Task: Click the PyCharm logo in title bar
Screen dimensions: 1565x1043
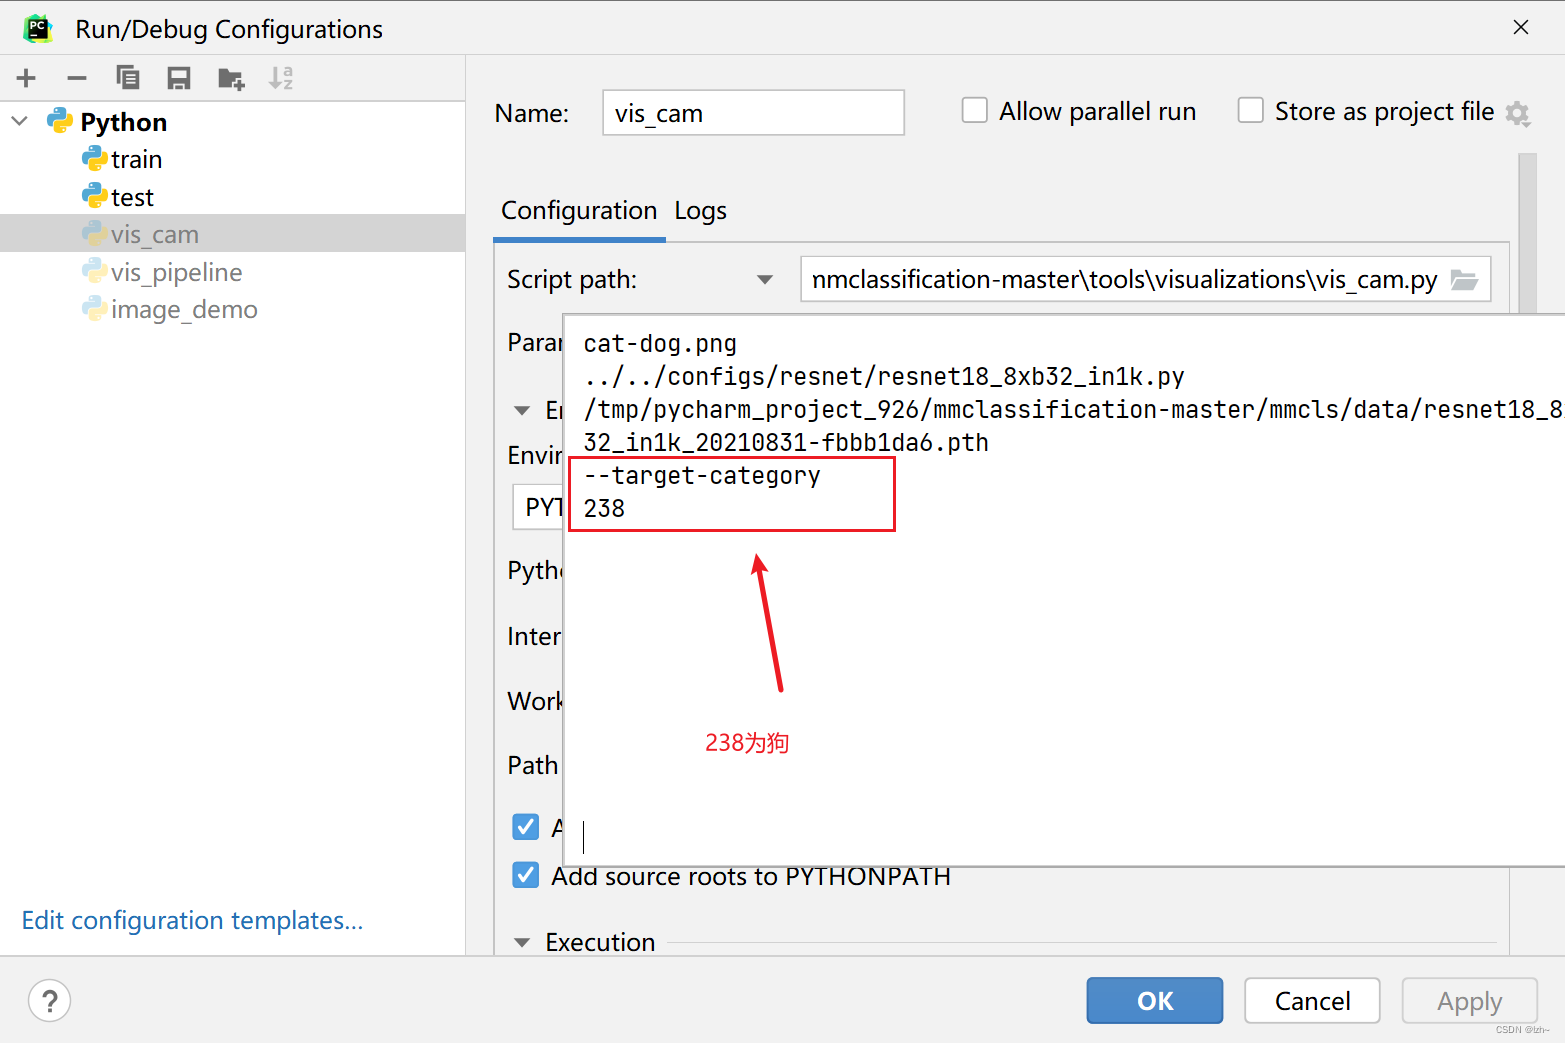Action: 38,29
